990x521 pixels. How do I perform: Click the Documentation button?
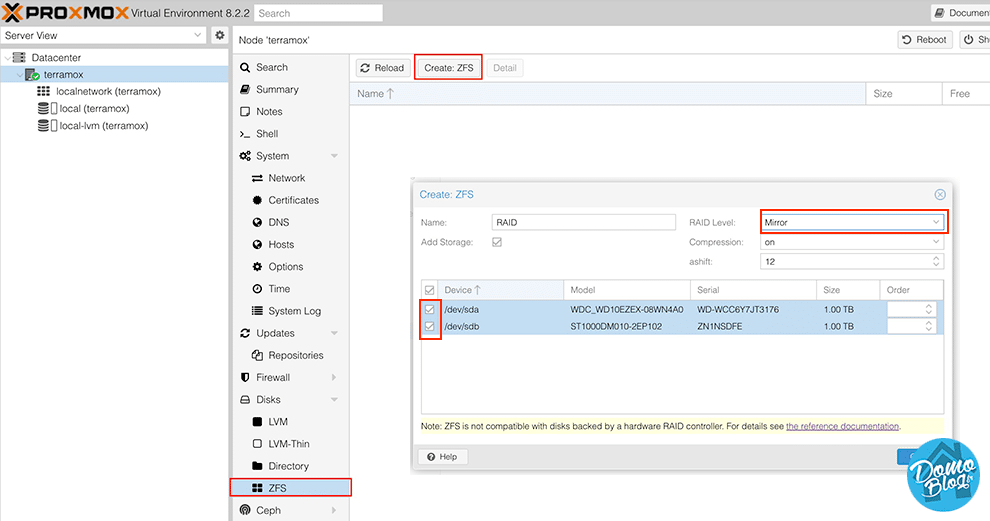click(960, 13)
